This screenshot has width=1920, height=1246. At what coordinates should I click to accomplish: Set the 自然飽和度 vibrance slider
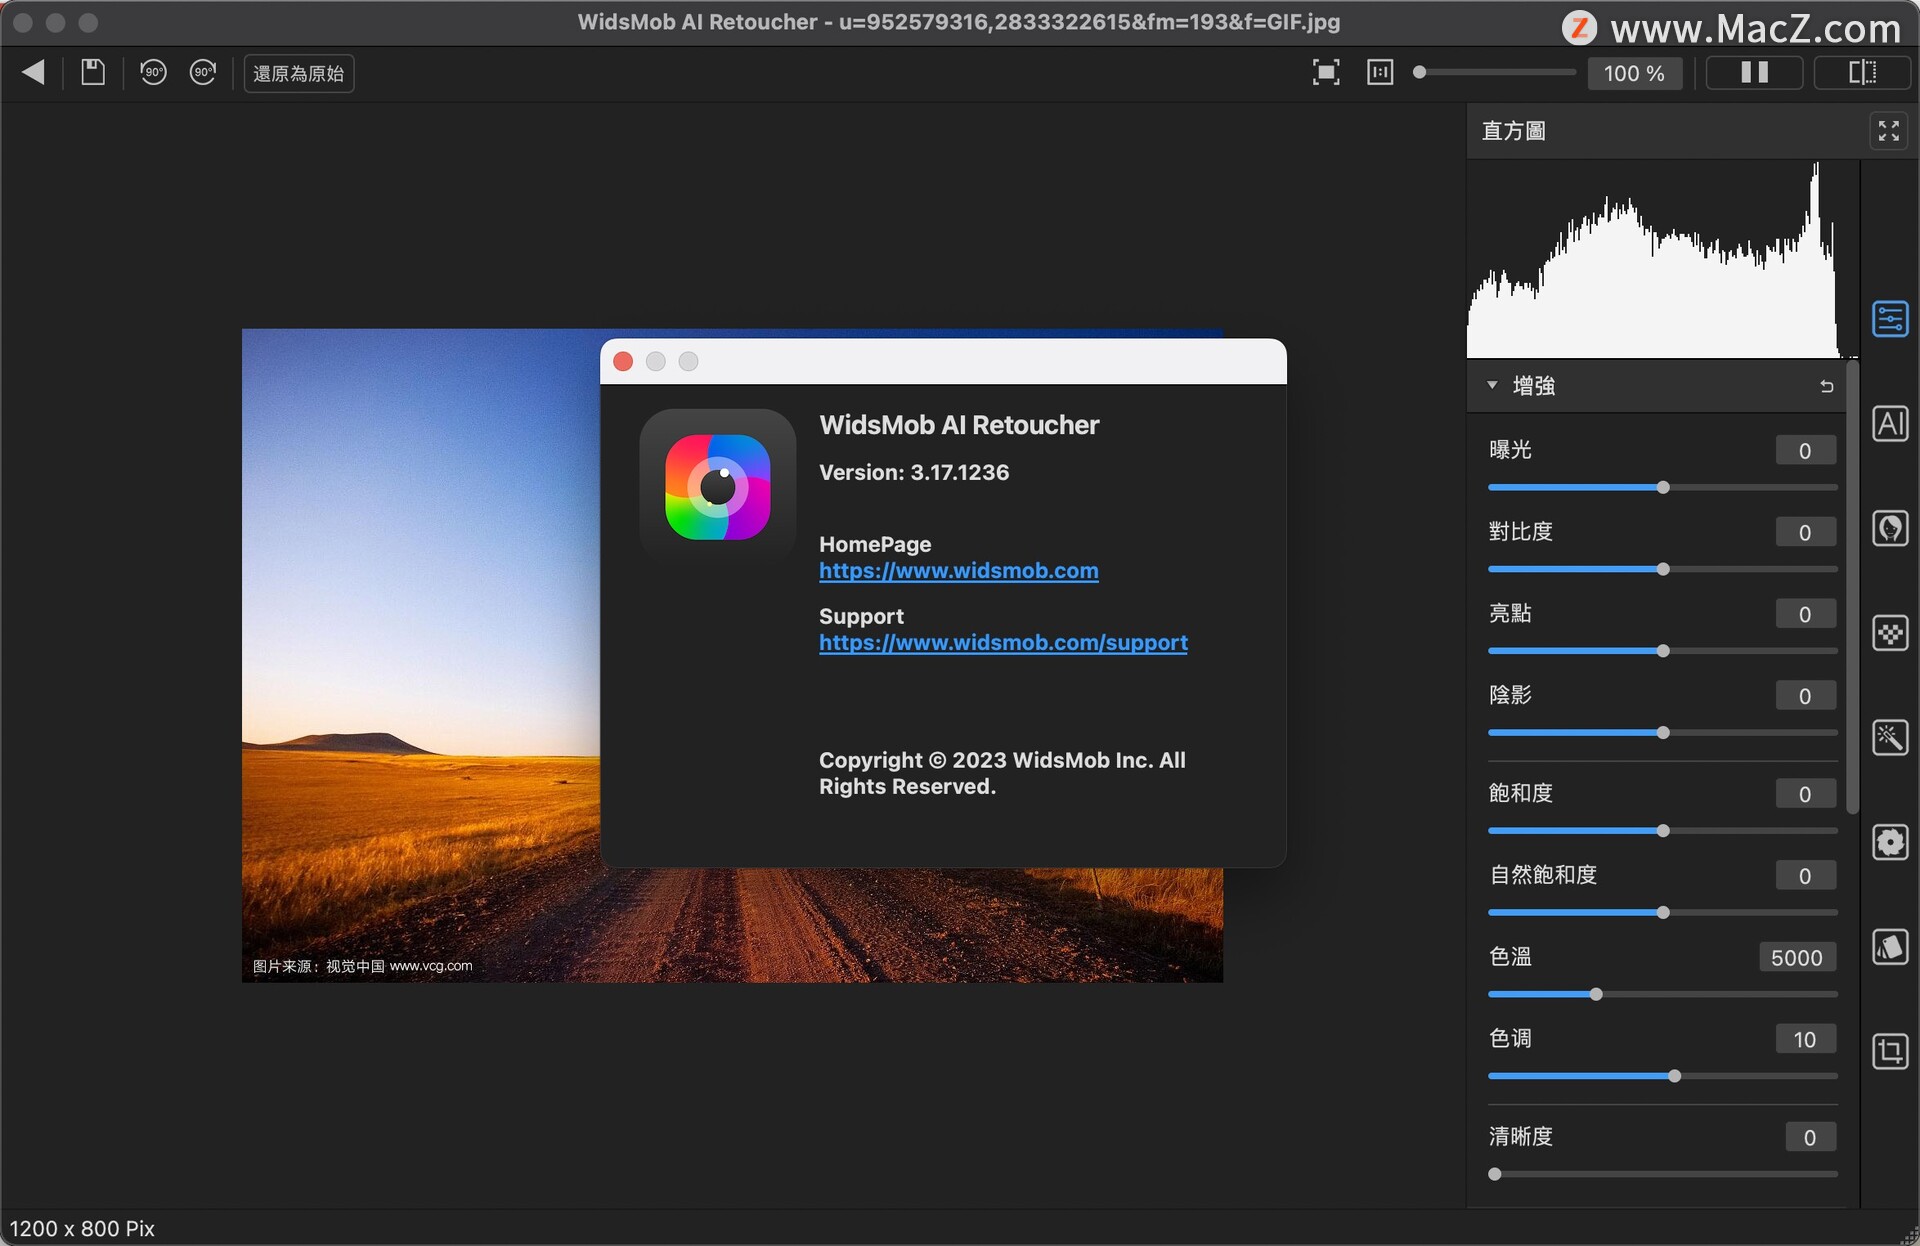point(1663,913)
